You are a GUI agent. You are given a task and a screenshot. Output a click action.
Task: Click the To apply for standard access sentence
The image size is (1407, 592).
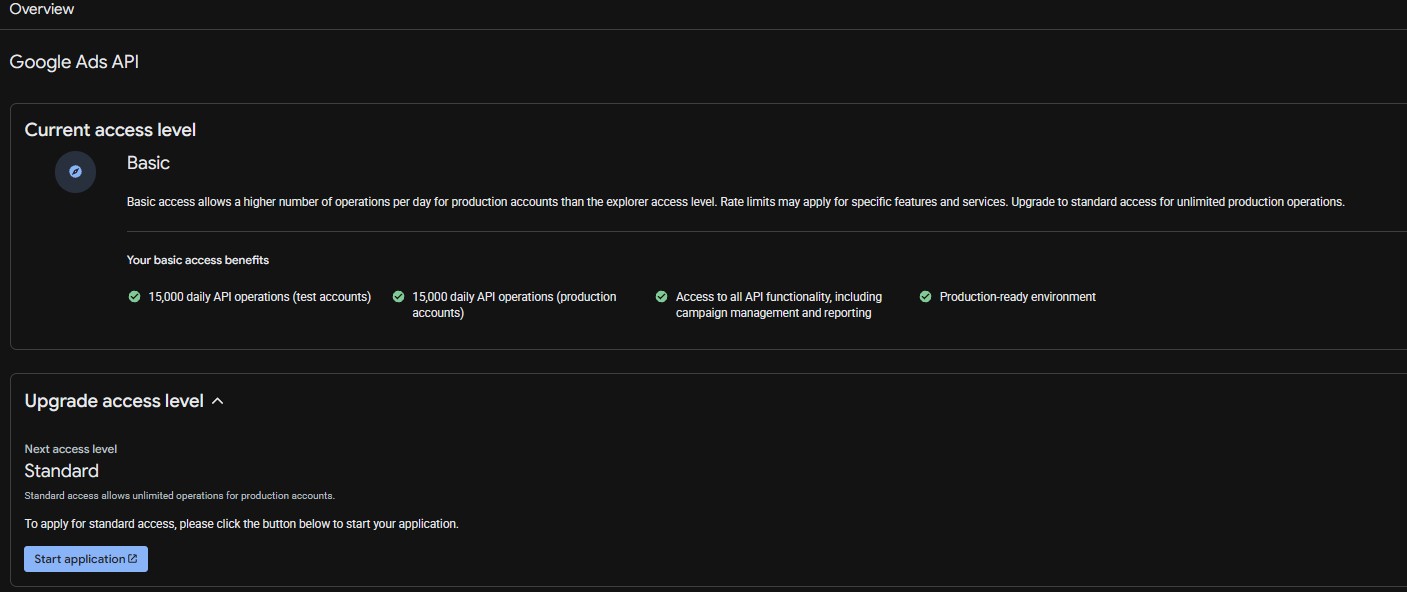tap(241, 524)
